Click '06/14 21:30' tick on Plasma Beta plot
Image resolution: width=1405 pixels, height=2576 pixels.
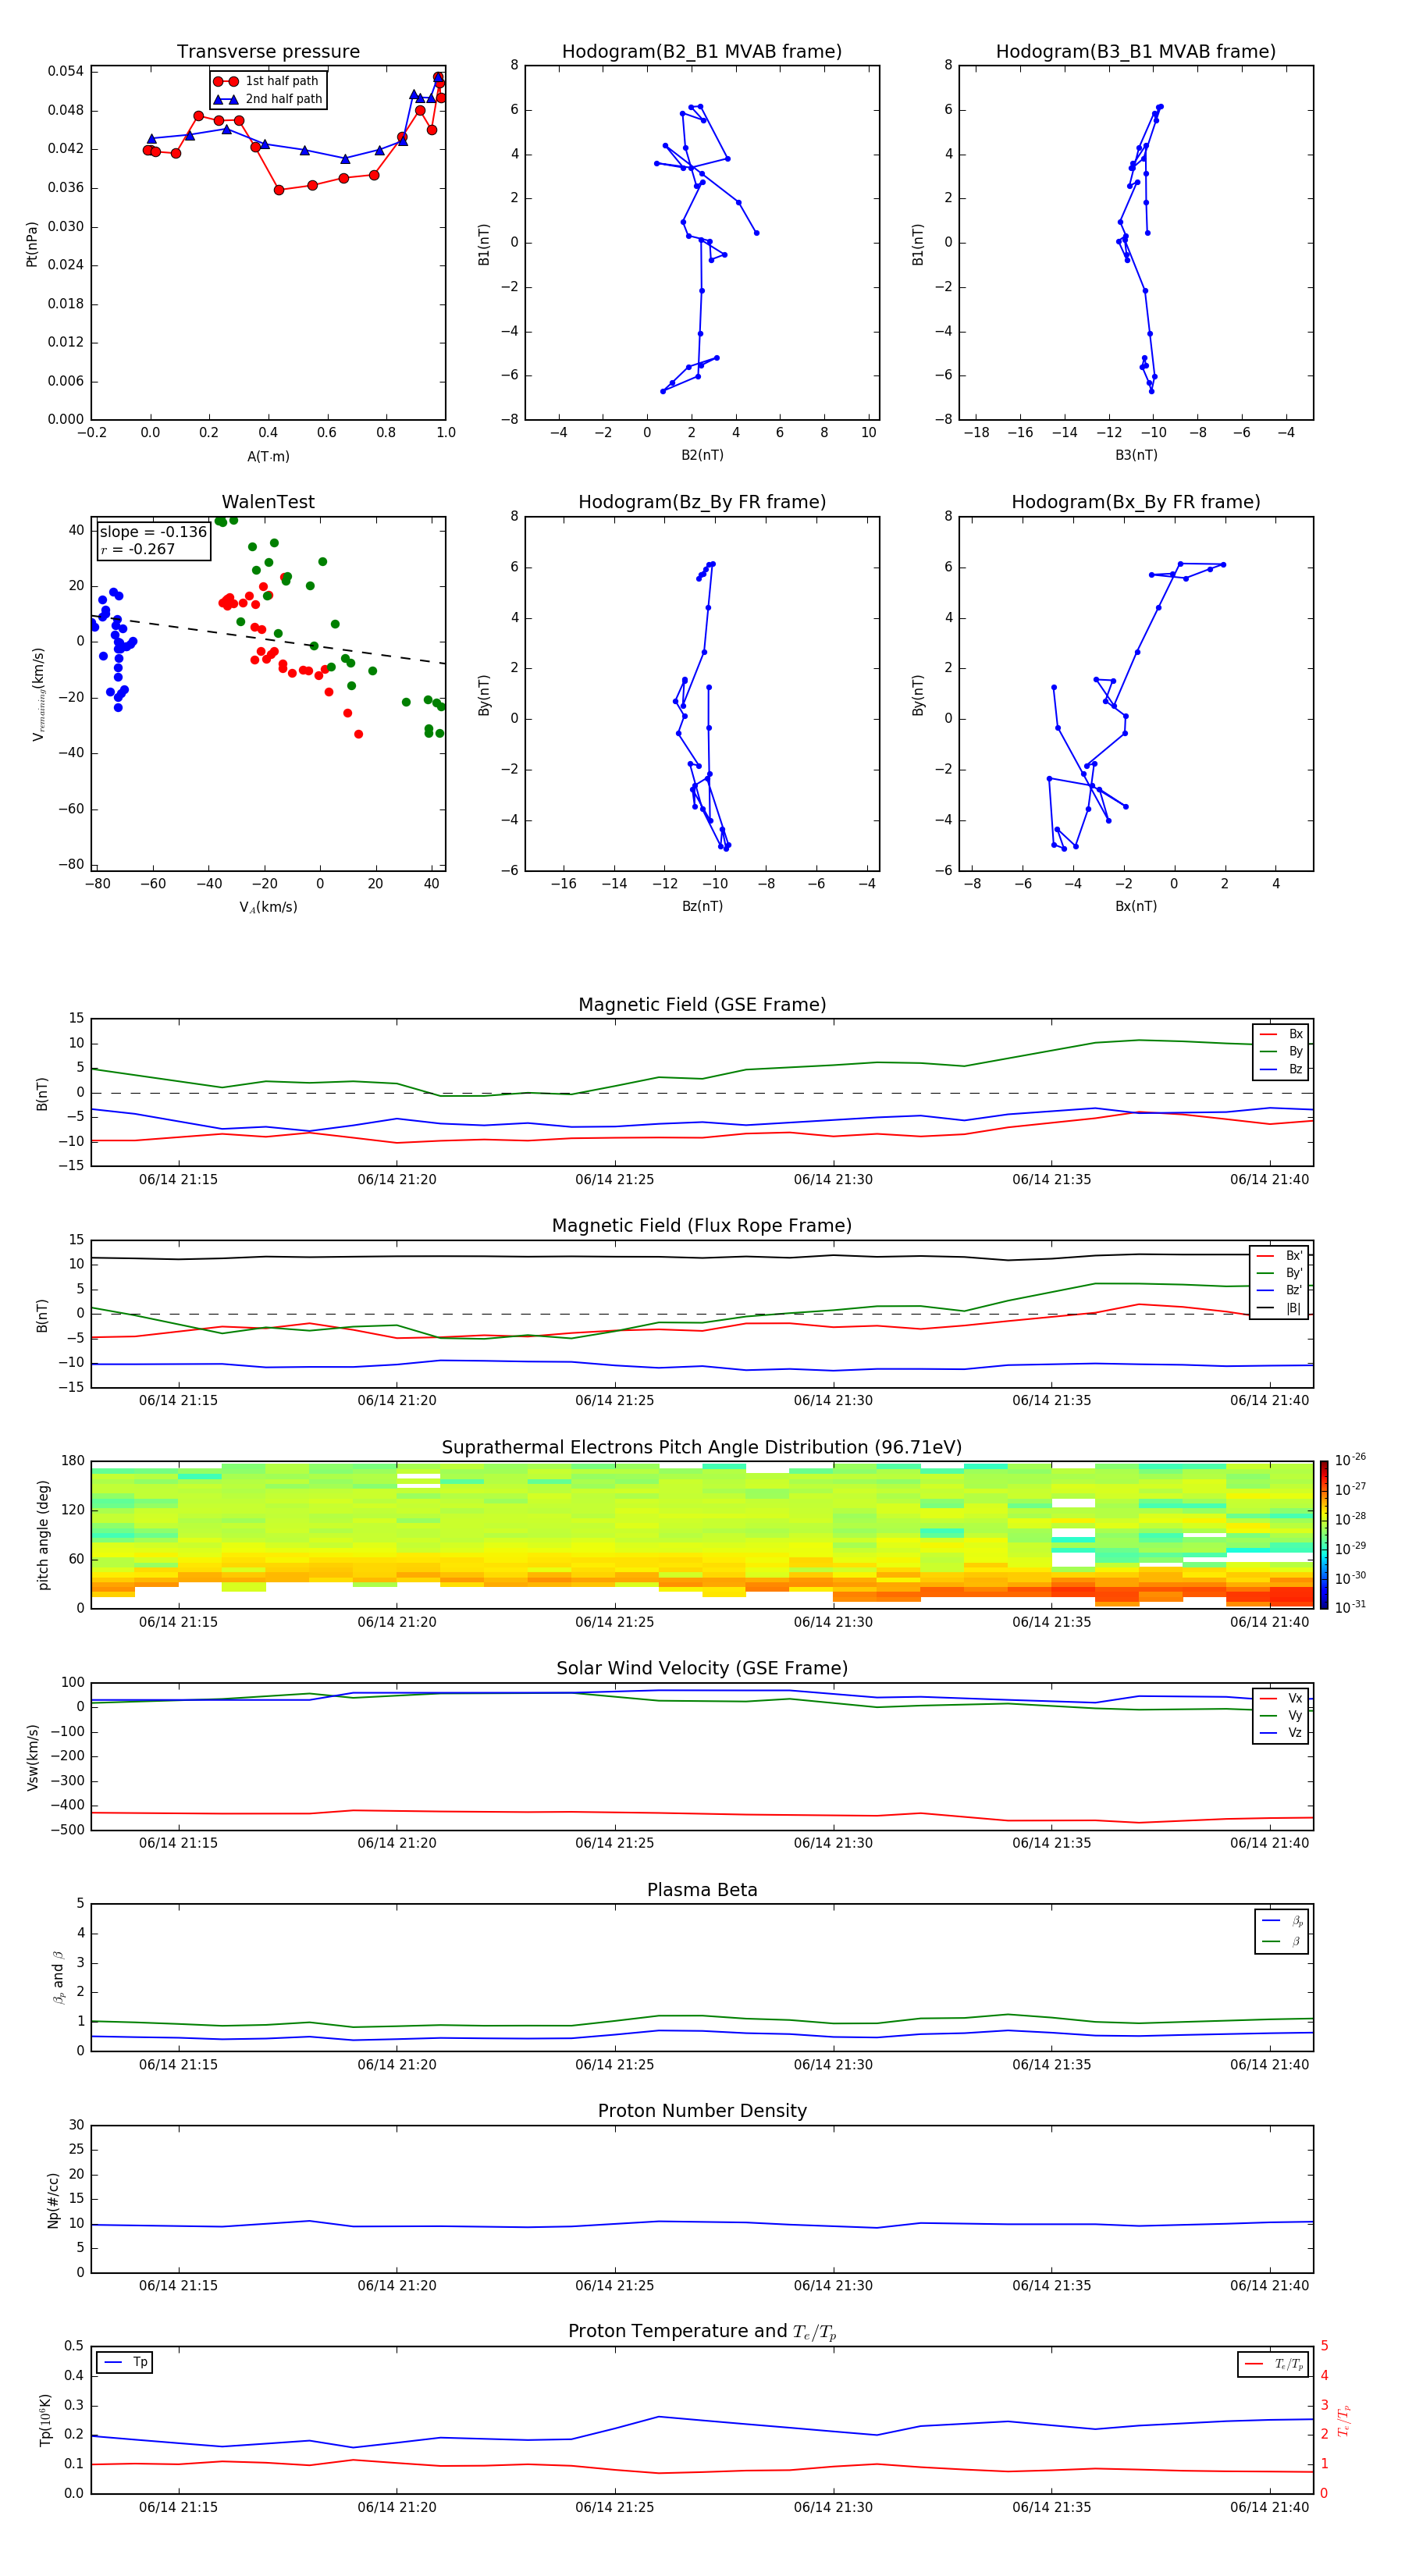pyautogui.click(x=833, y=2065)
